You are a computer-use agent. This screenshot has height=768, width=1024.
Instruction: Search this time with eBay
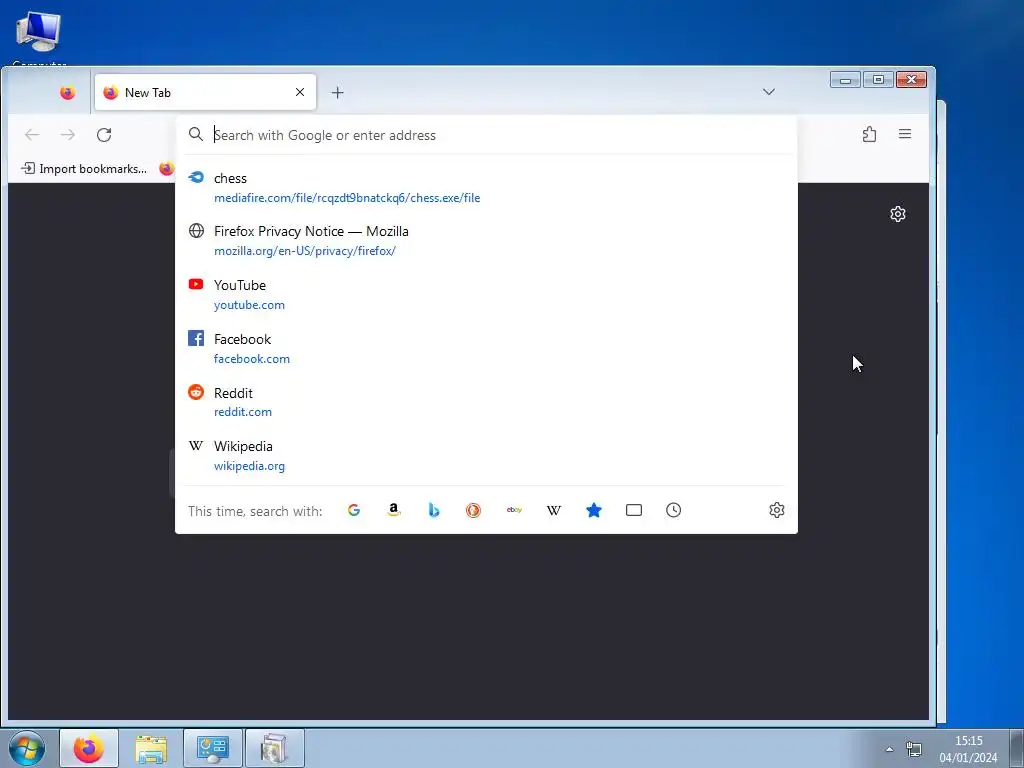[x=514, y=510]
